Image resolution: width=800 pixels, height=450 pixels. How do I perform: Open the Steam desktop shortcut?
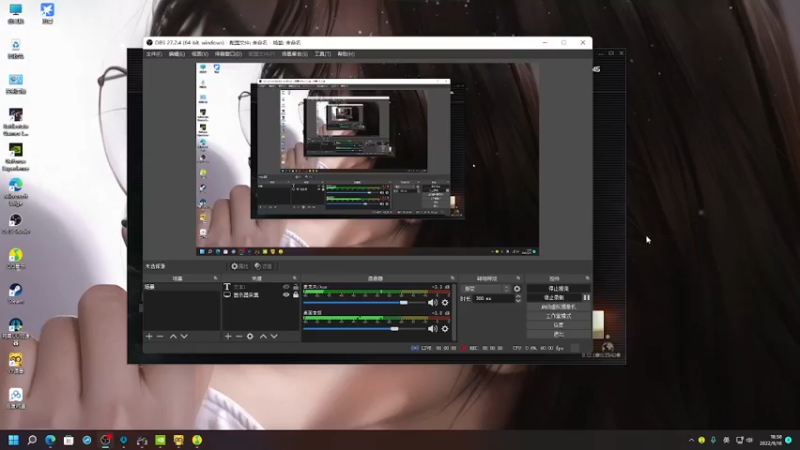tap(15, 294)
